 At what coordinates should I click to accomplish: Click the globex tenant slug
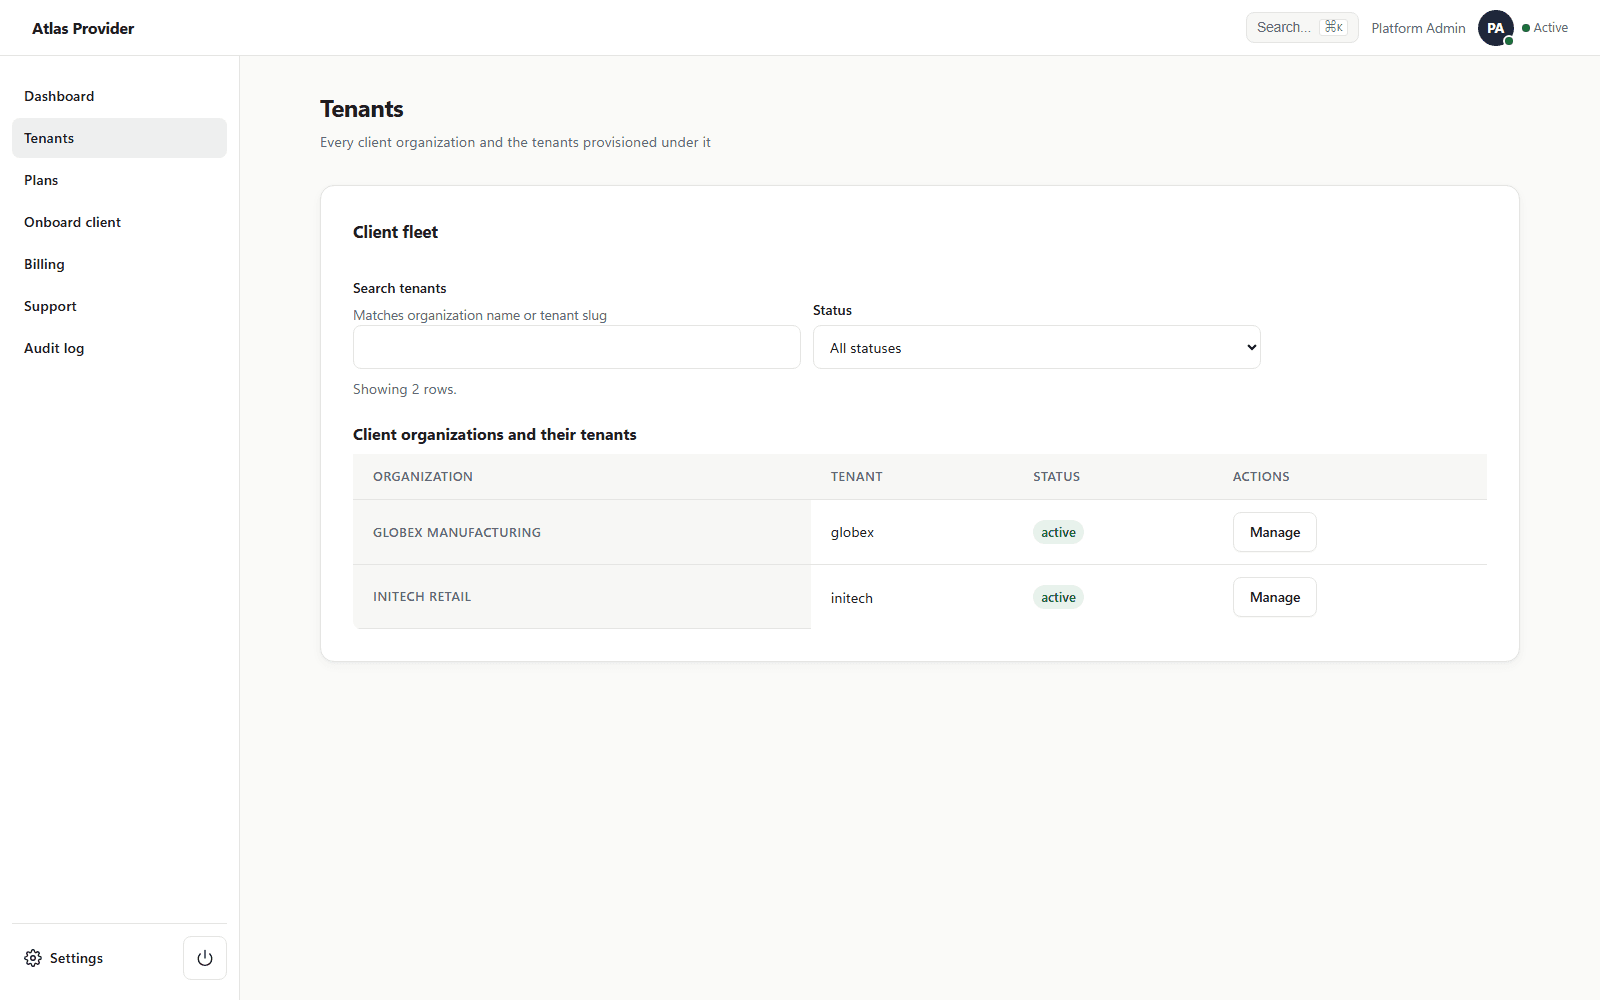click(852, 532)
